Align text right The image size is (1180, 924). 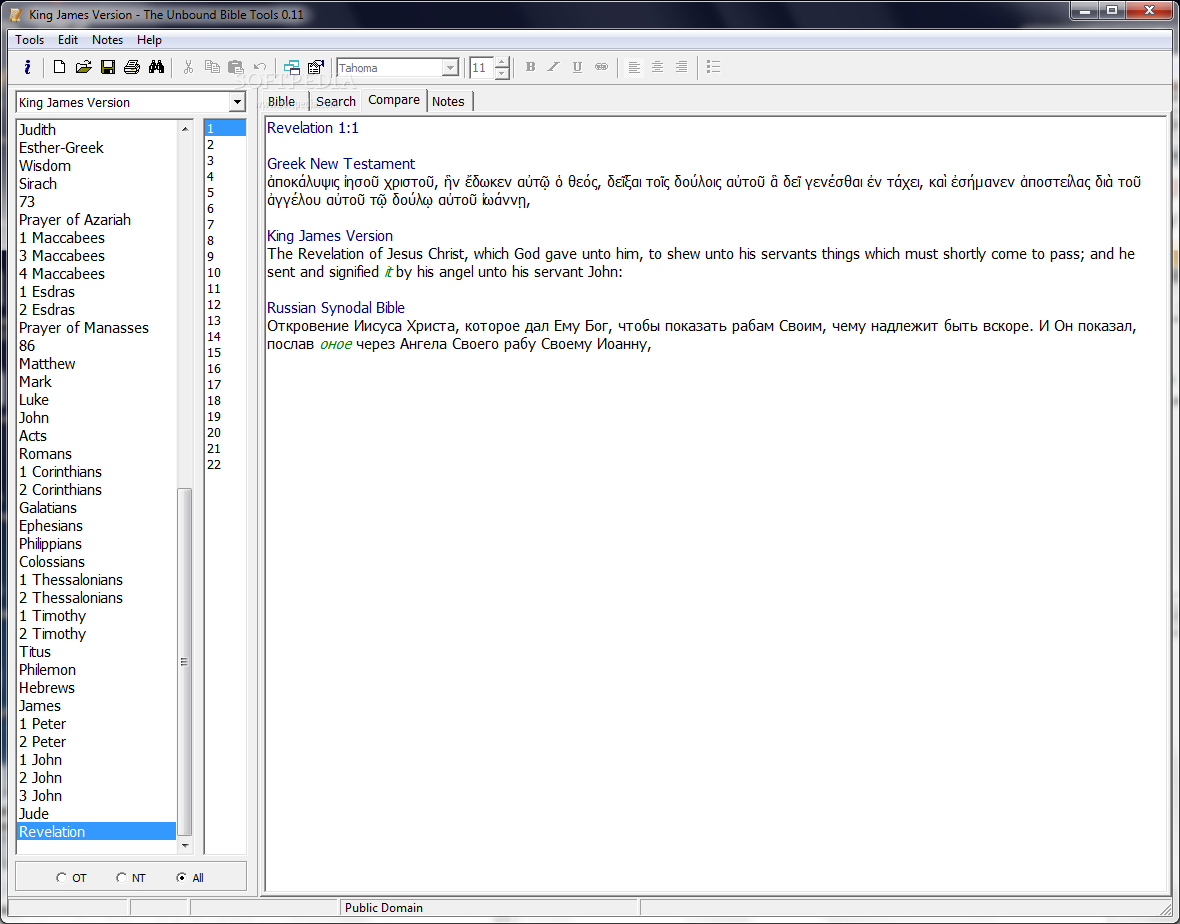[x=681, y=67]
